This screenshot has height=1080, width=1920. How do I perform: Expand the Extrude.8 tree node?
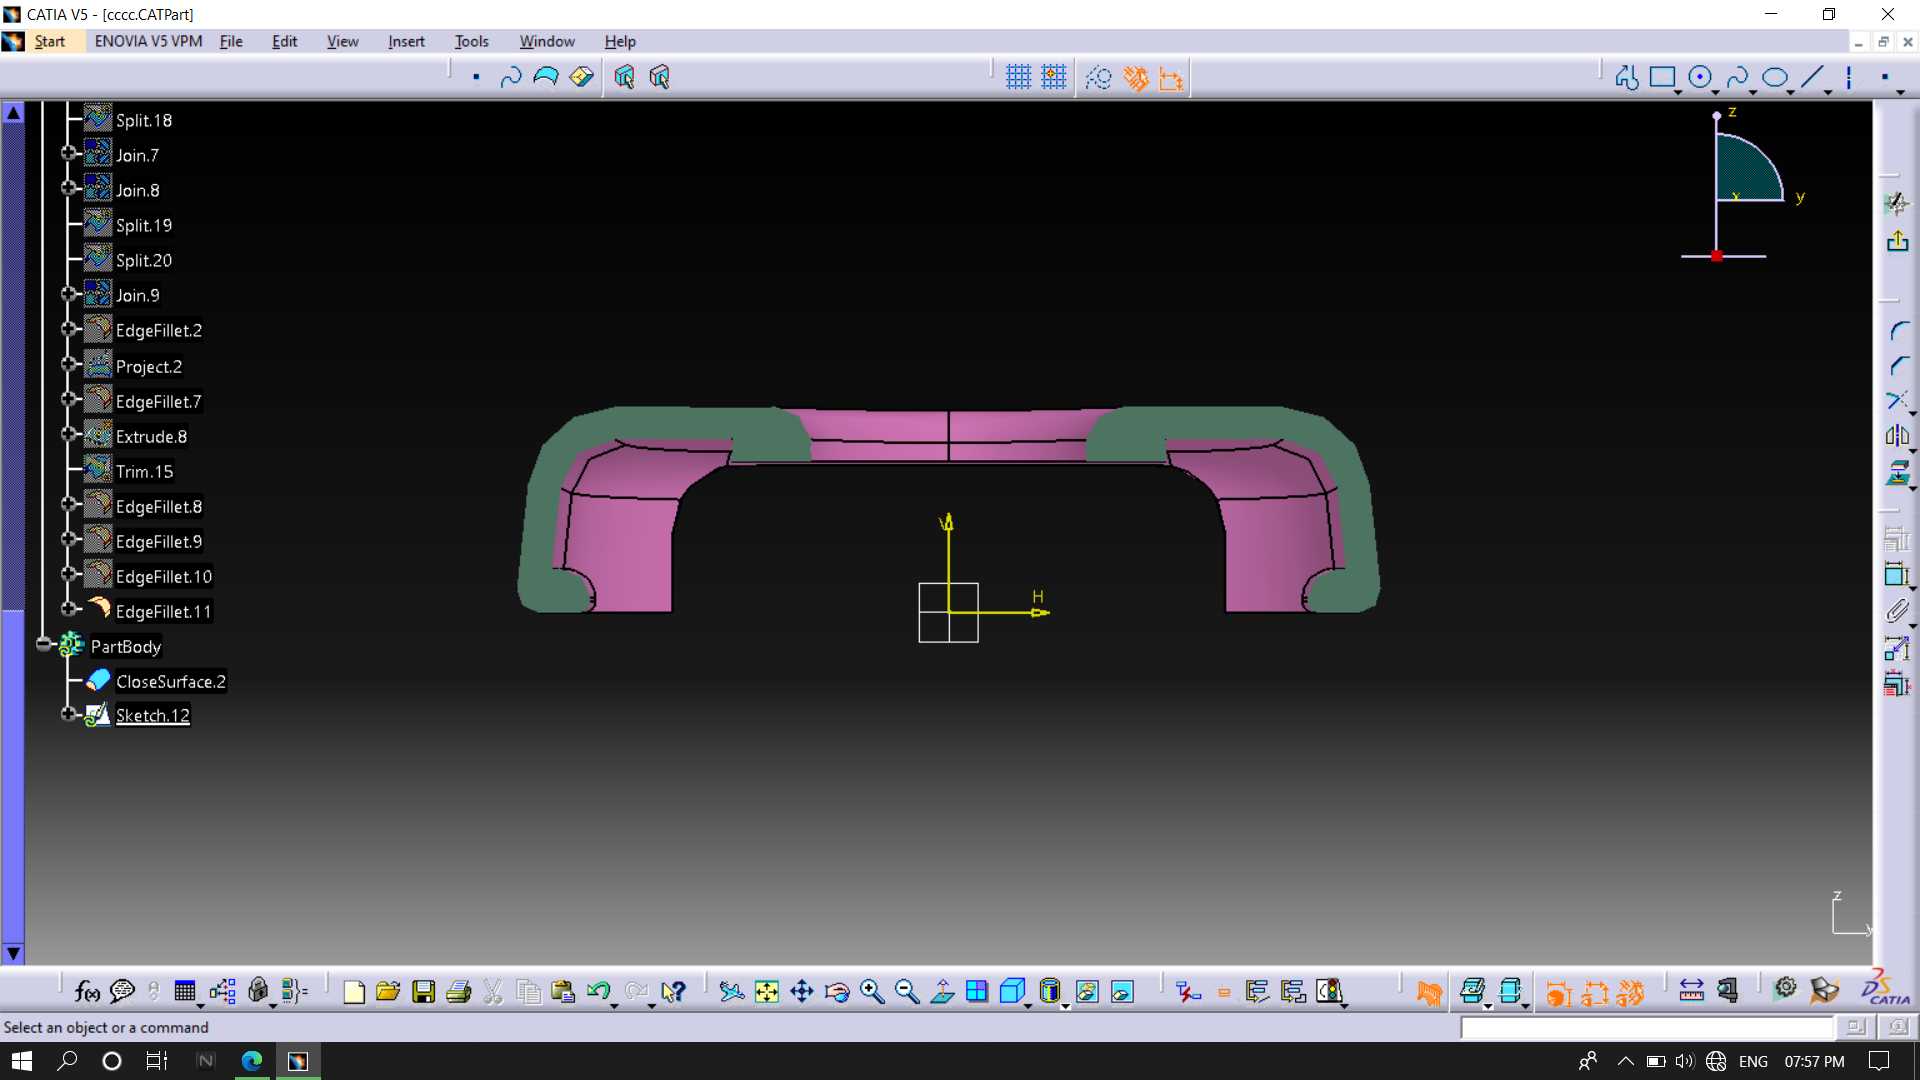coord(69,434)
